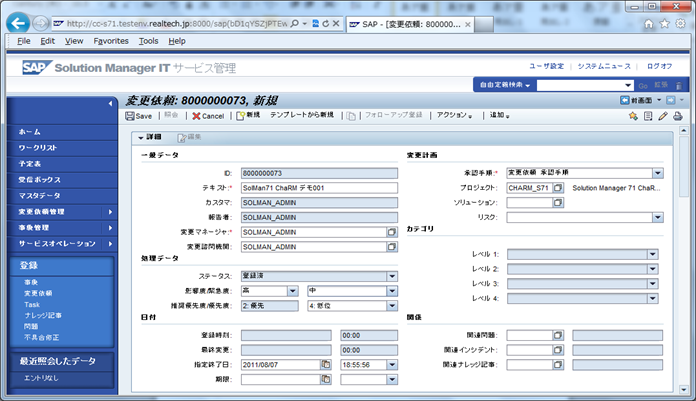The height and width of the screenshot is (401, 696).
Task: Click the Task create link
Action: [32, 305]
